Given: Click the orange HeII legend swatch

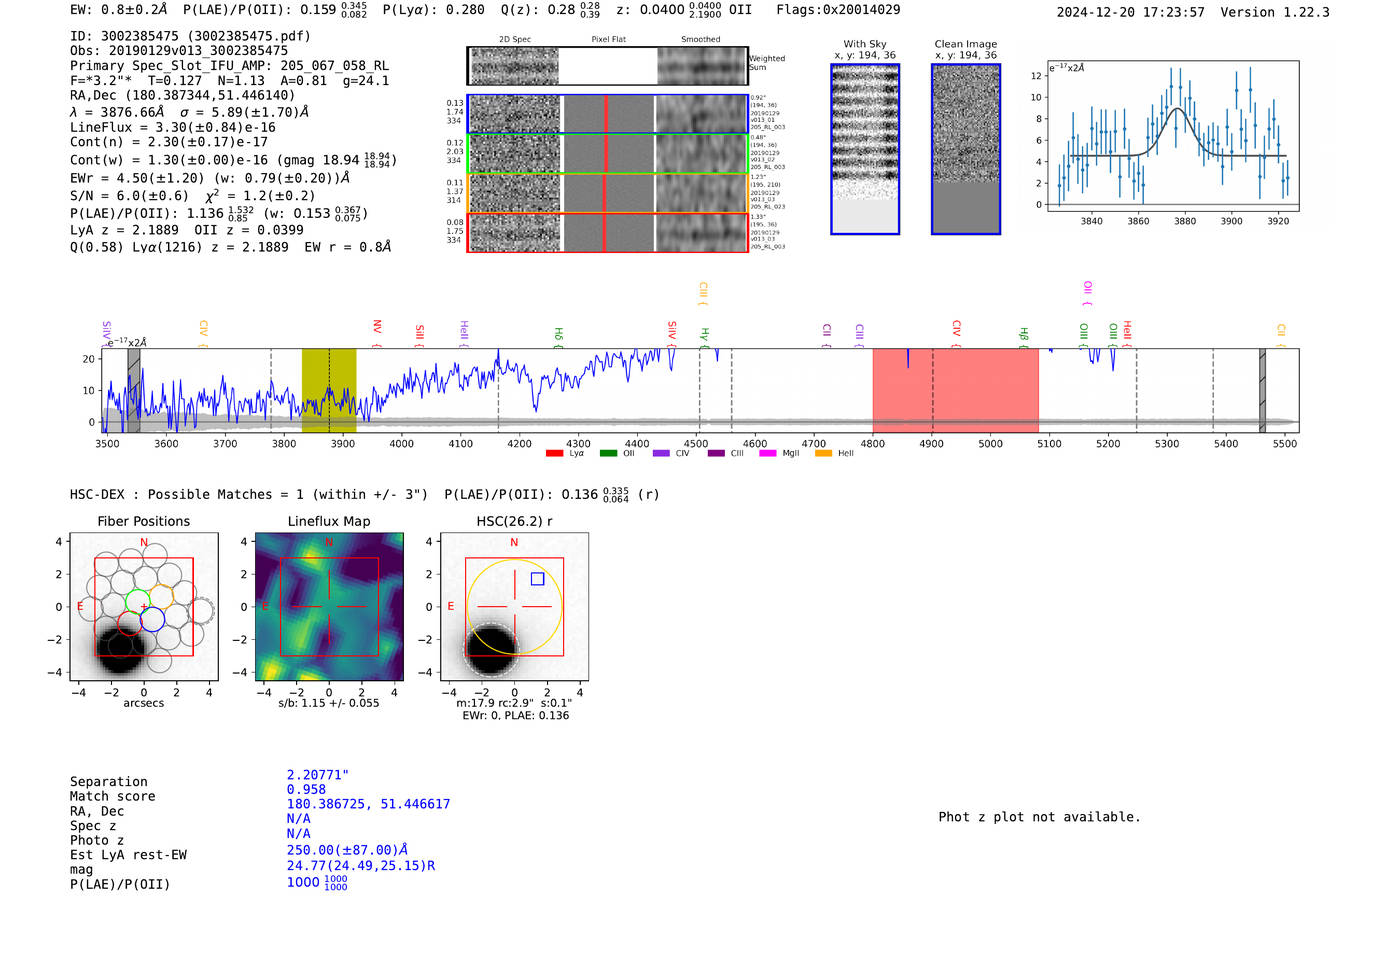Looking at the screenshot, I should 823,453.
